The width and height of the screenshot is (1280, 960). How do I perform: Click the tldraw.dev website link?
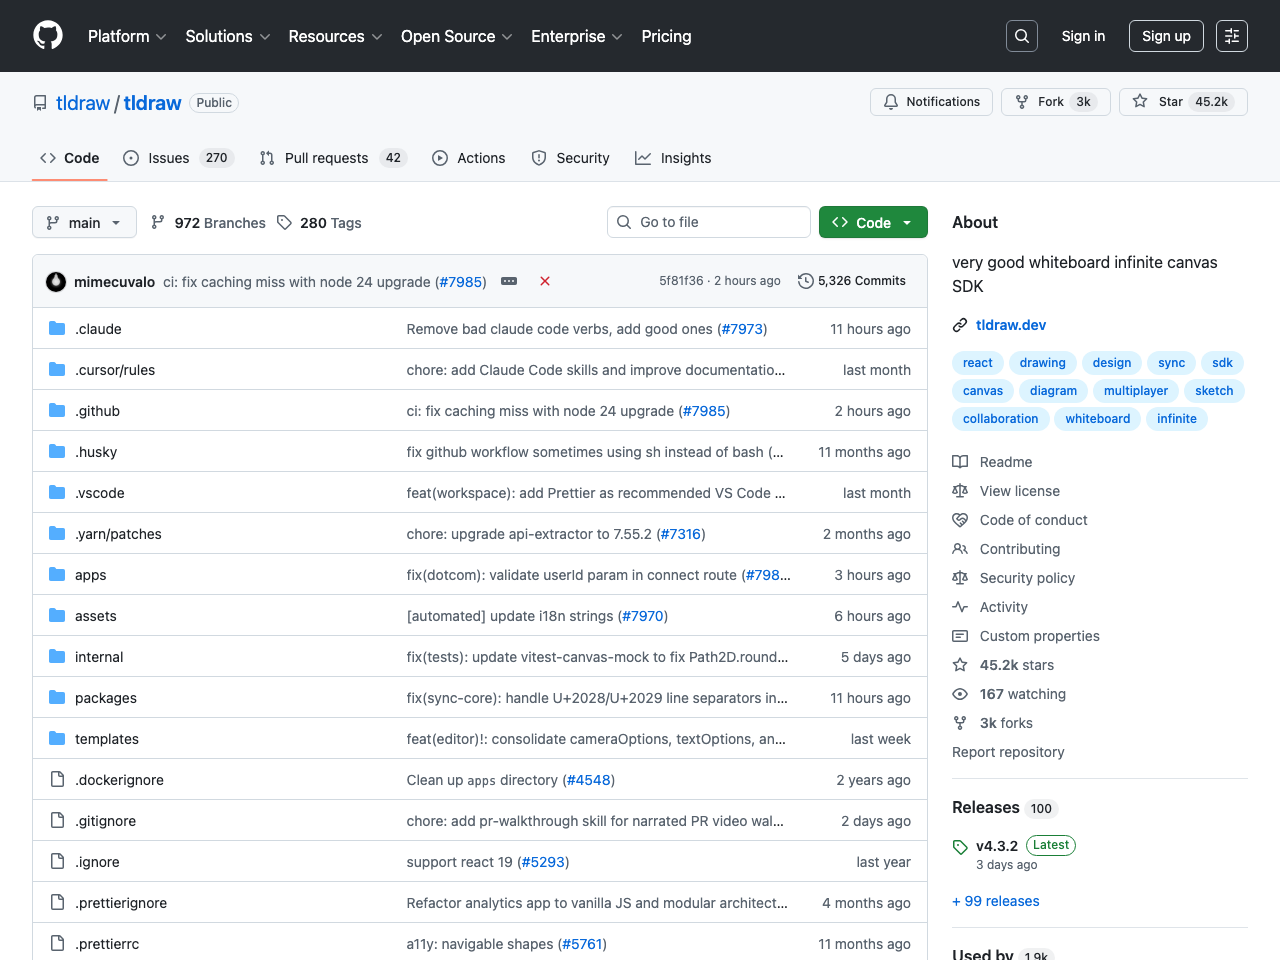[x=1010, y=325]
